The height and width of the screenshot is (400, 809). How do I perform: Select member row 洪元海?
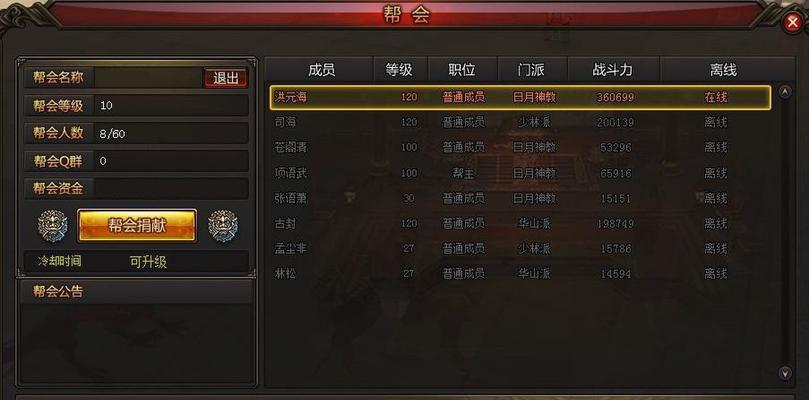[520, 97]
